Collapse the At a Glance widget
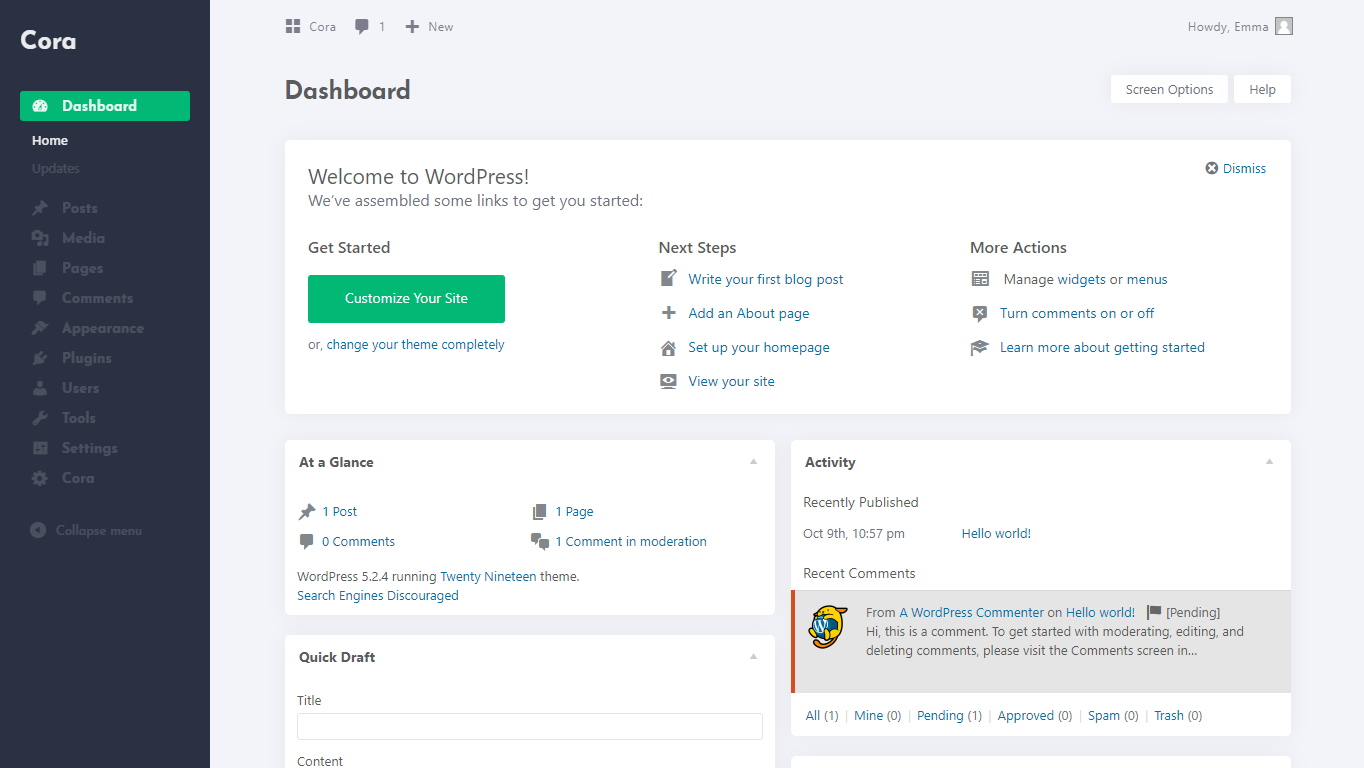This screenshot has width=1364, height=768. tap(754, 462)
